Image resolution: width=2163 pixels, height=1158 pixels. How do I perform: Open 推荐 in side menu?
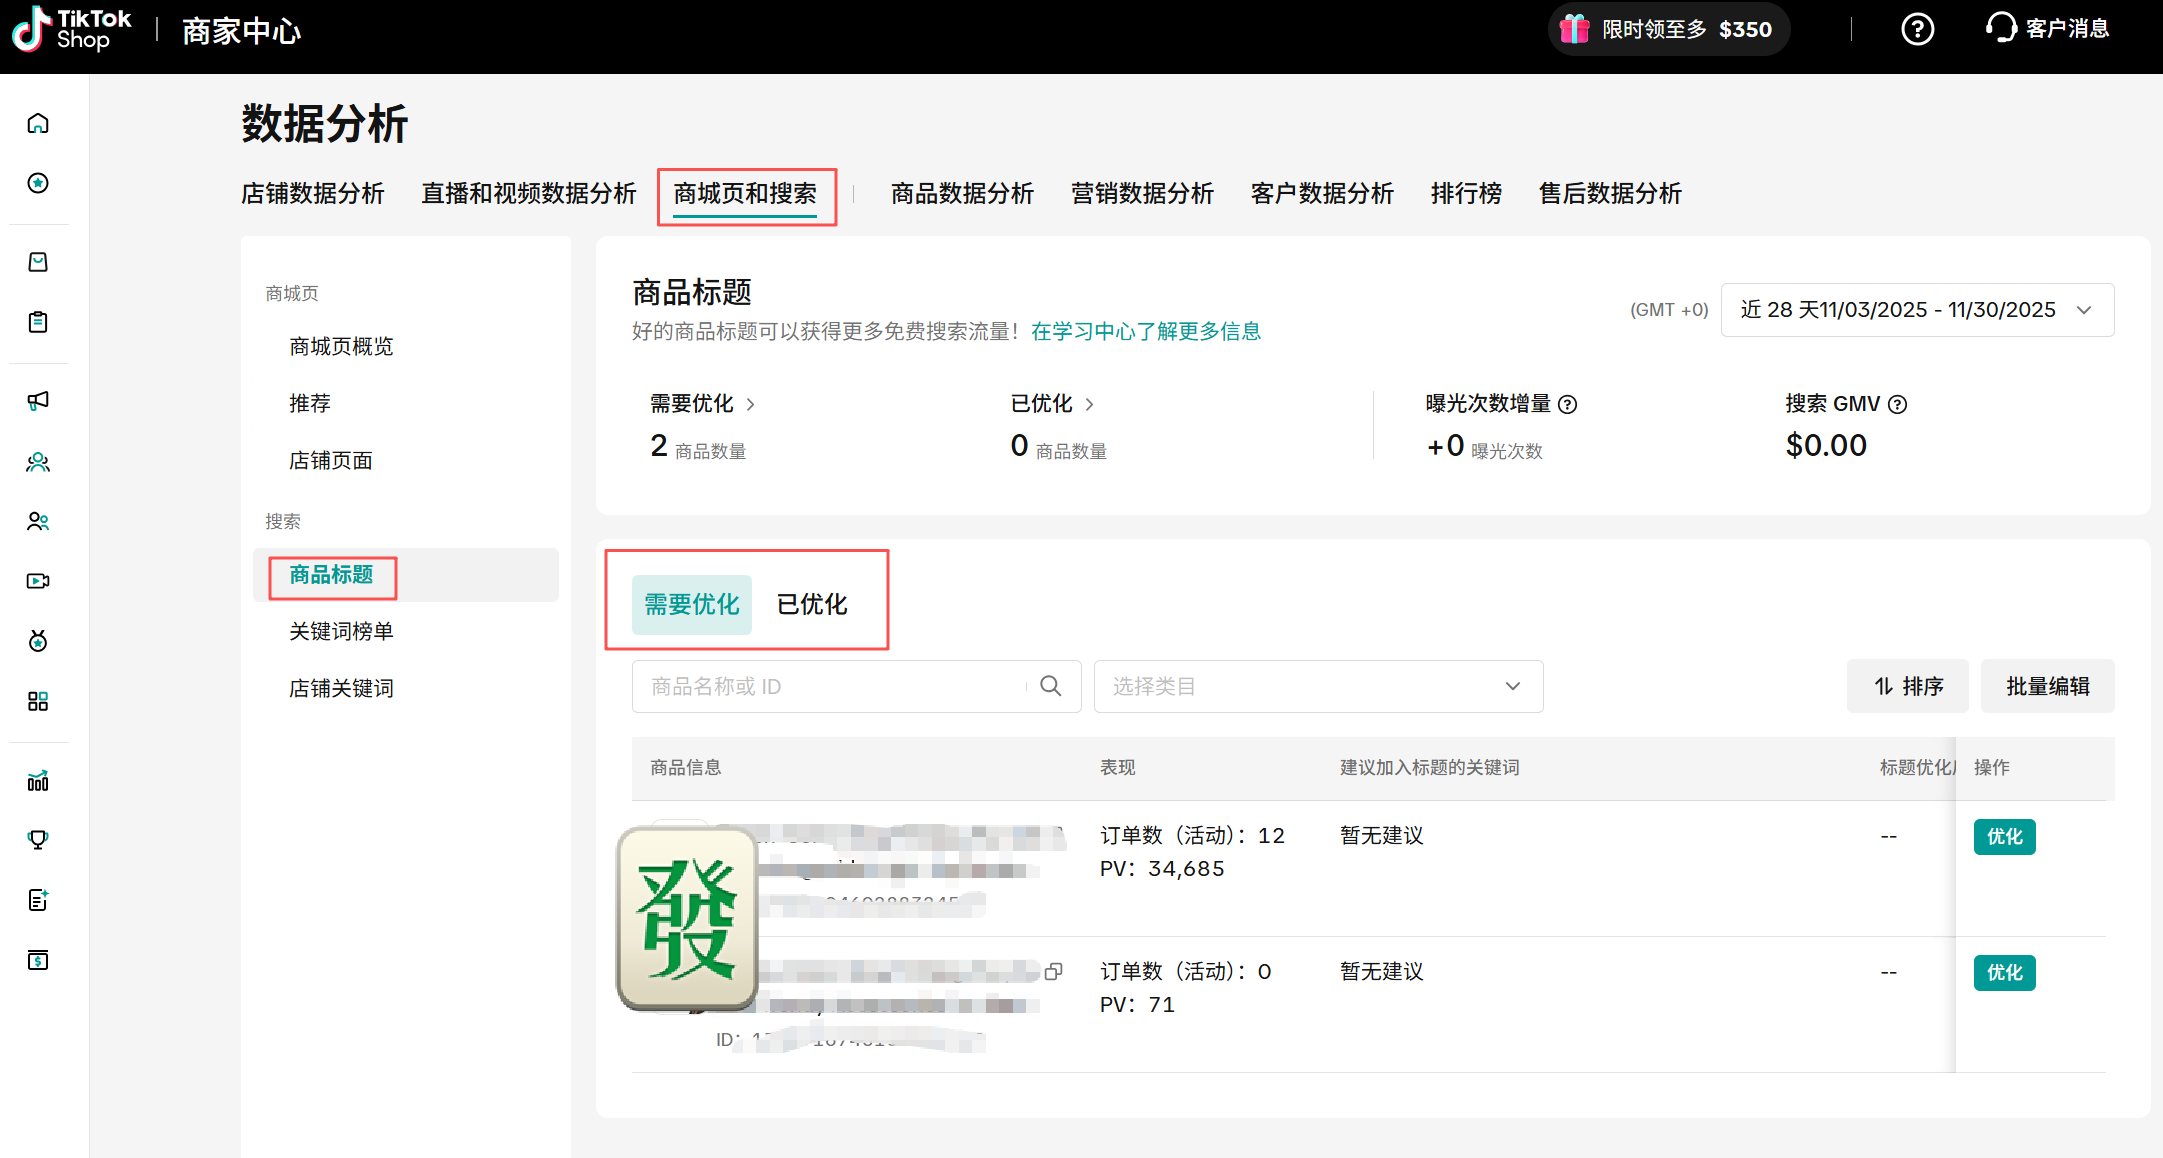pyautogui.click(x=310, y=403)
